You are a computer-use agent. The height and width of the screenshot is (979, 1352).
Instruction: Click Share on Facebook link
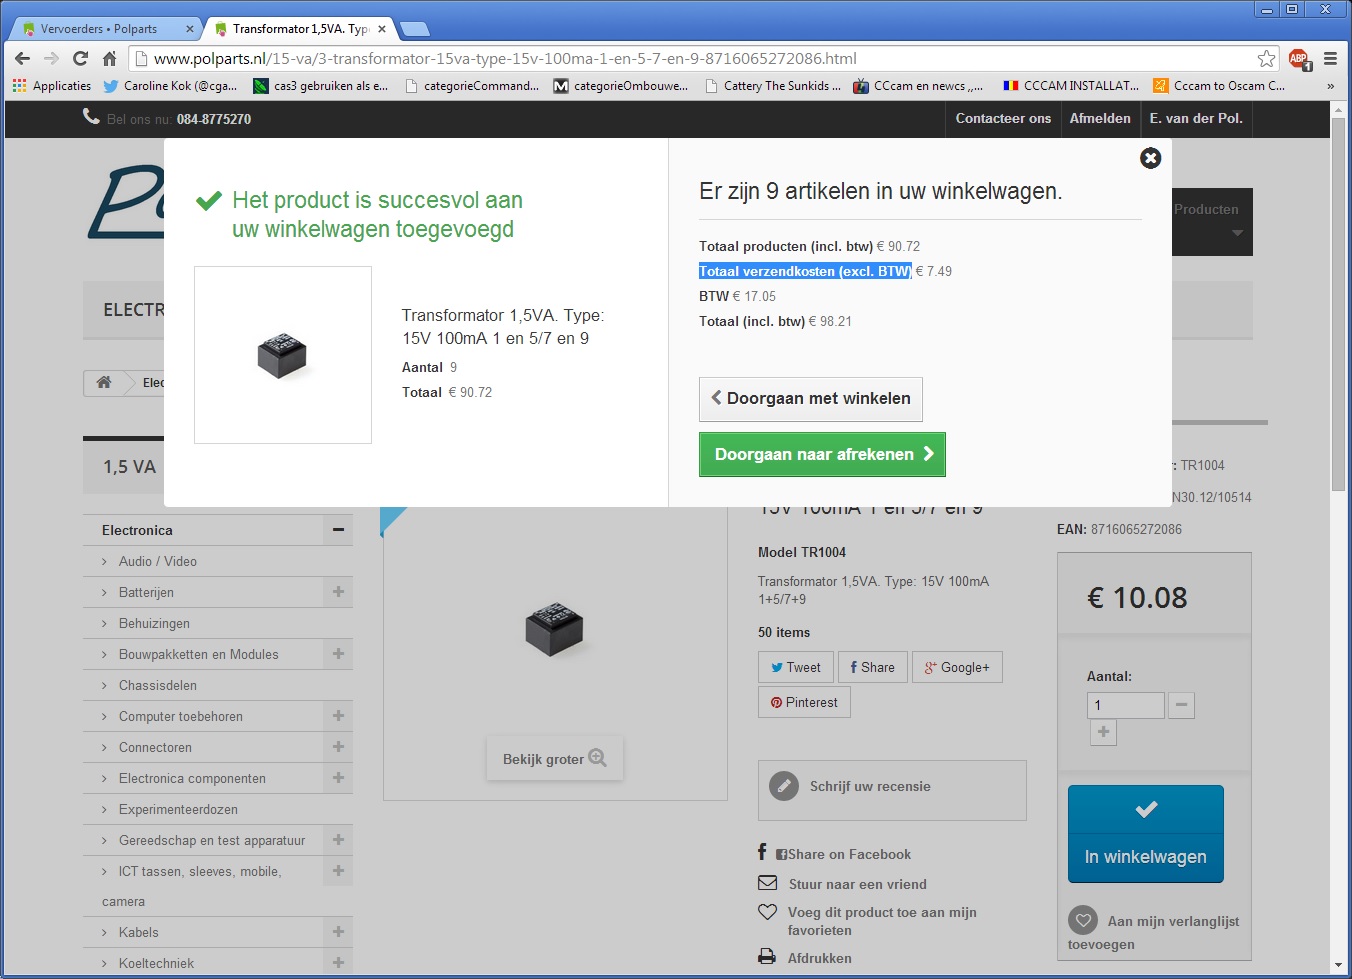pos(849,854)
